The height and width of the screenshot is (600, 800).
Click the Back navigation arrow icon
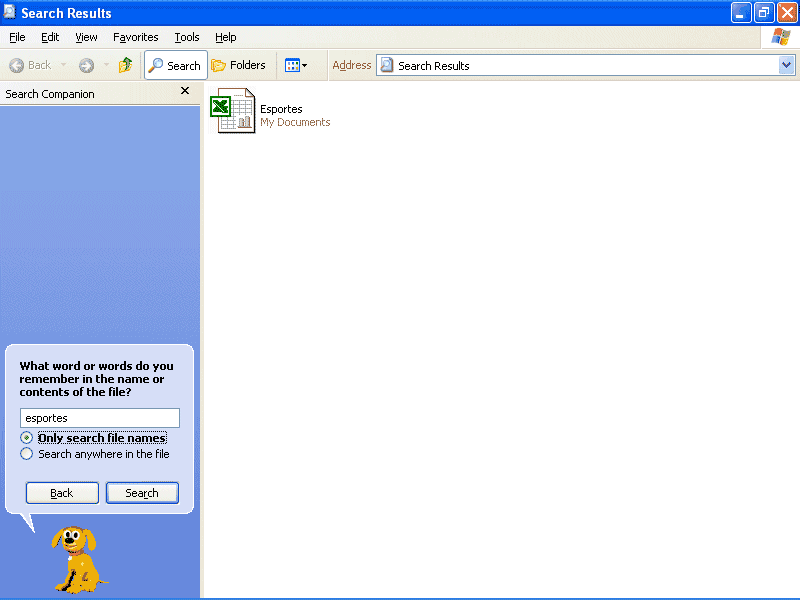point(17,66)
